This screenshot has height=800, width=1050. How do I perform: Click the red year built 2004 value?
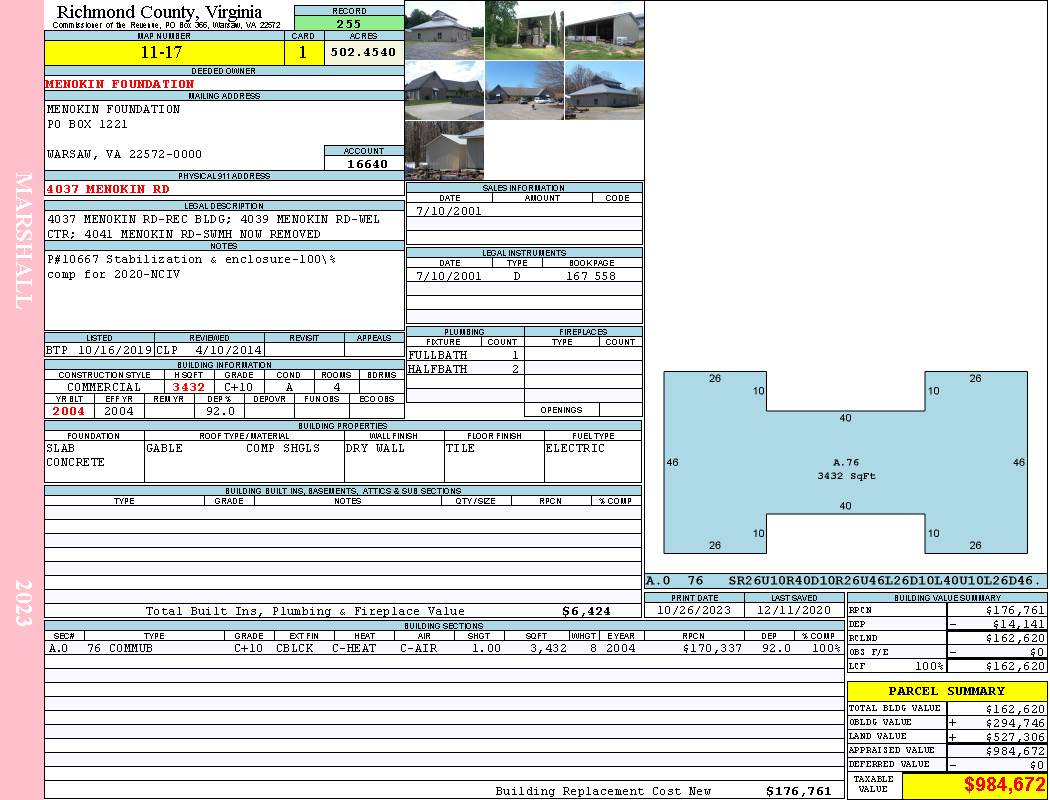pyautogui.click(x=69, y=411)
